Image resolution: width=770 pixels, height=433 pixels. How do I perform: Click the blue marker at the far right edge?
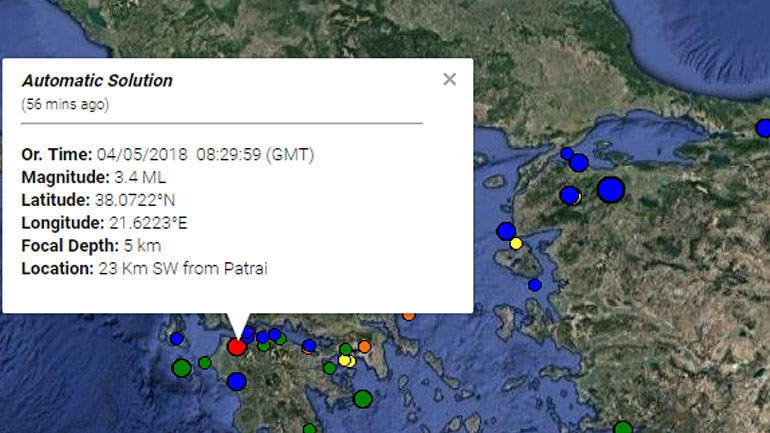pyautogui.click(x=763, y=127)
